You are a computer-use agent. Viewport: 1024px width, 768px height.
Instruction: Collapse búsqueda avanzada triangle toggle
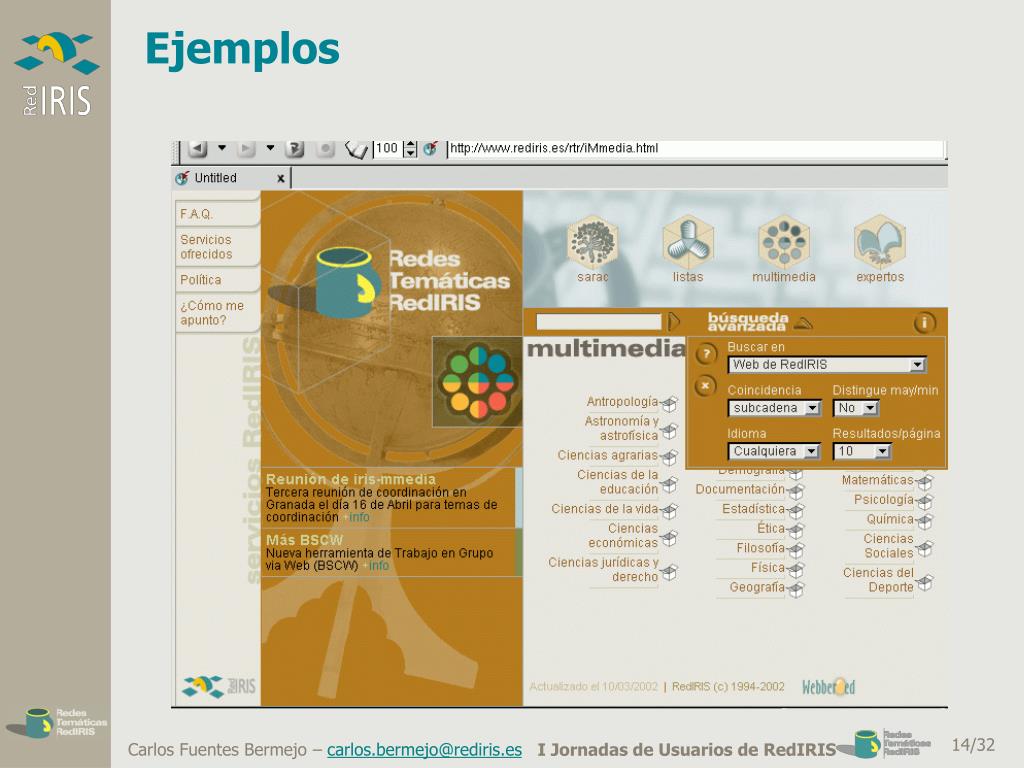[804, 323]
